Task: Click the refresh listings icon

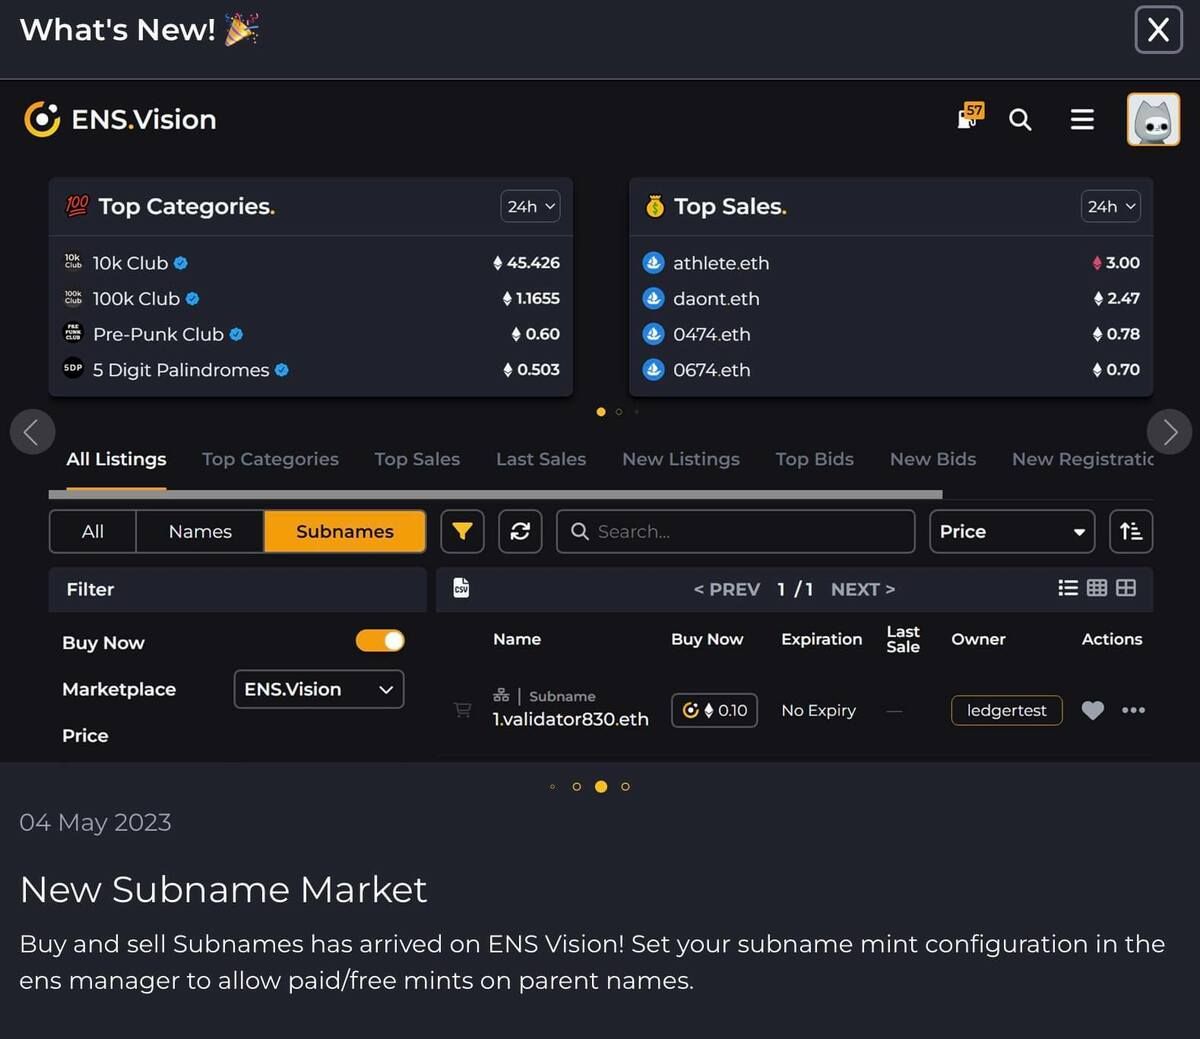Action: [x=520, y=531]
